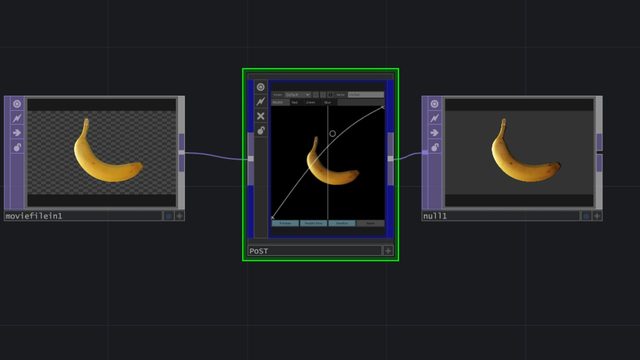Select the null1 node name label
The image size is (640, 360).
click(x=435, y=216)
